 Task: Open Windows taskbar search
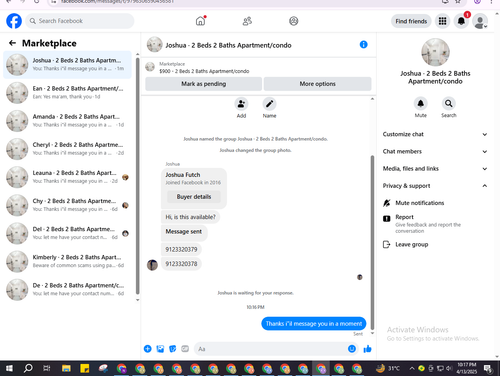coord(28,368)
